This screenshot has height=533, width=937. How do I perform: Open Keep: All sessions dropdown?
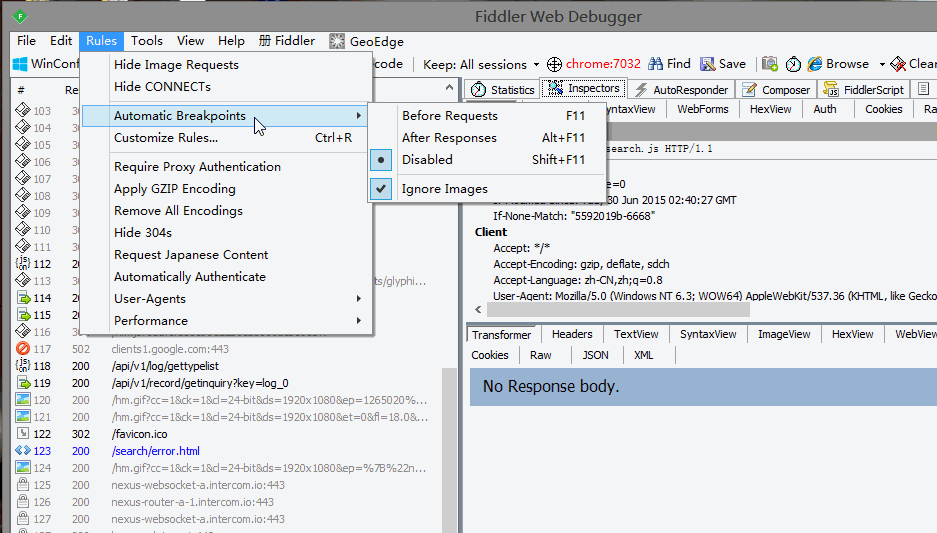click(x=481, y=64)
